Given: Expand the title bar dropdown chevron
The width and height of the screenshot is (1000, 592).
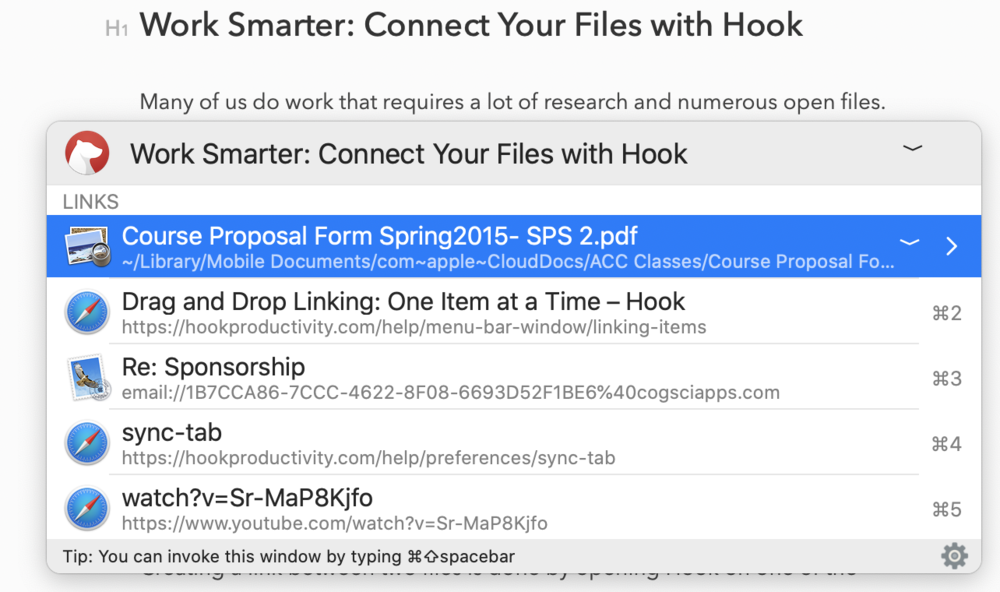Looking at the screenshot, I should click(913, 149).
